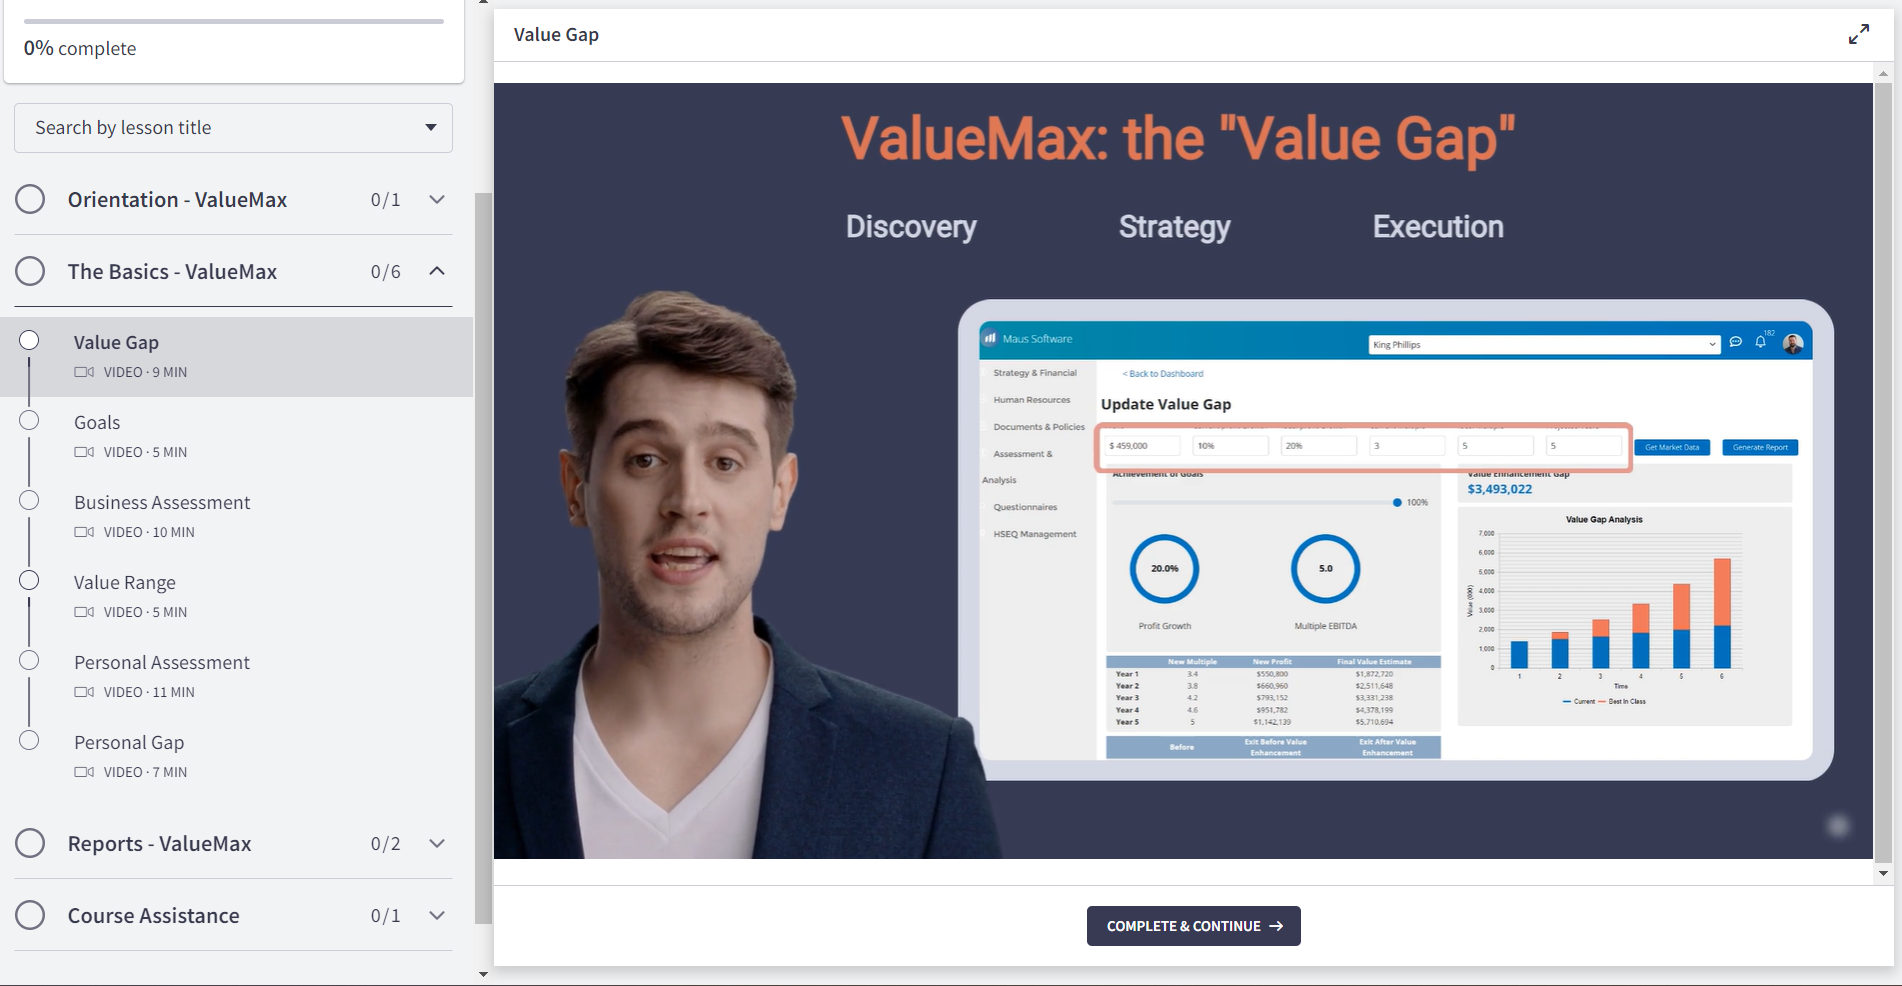The image size is (1902, 986).
Task: Mark the Value Gap lesson circle
Action: tap(31, 340)
